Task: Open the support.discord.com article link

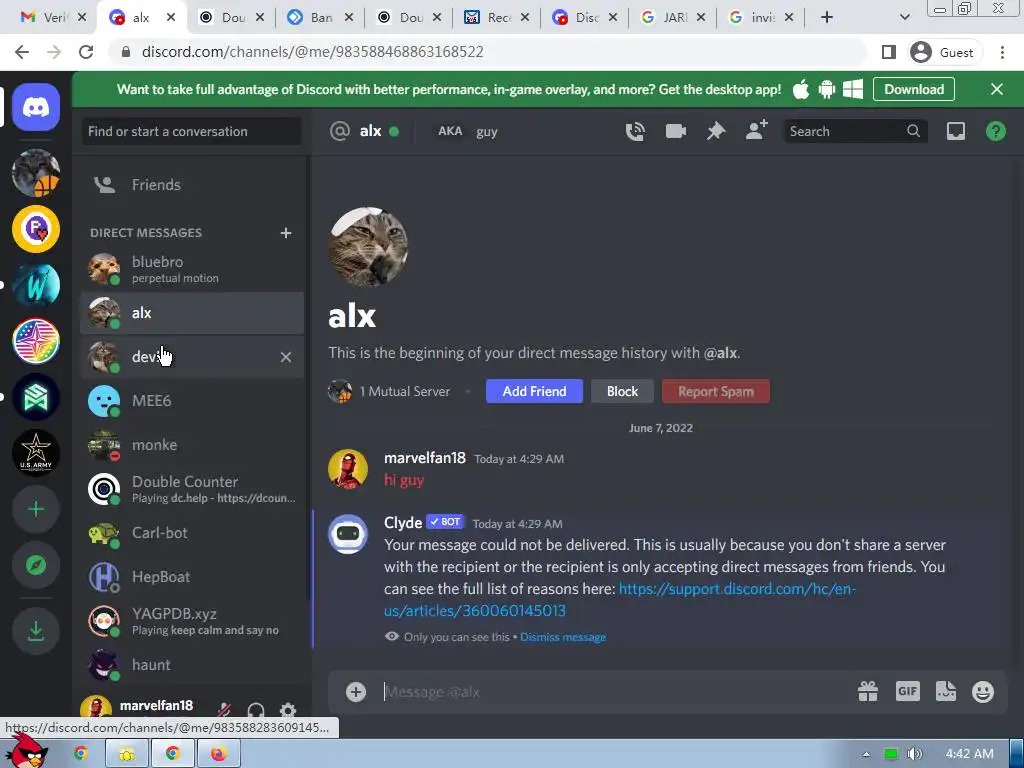Action: (620, 600)
